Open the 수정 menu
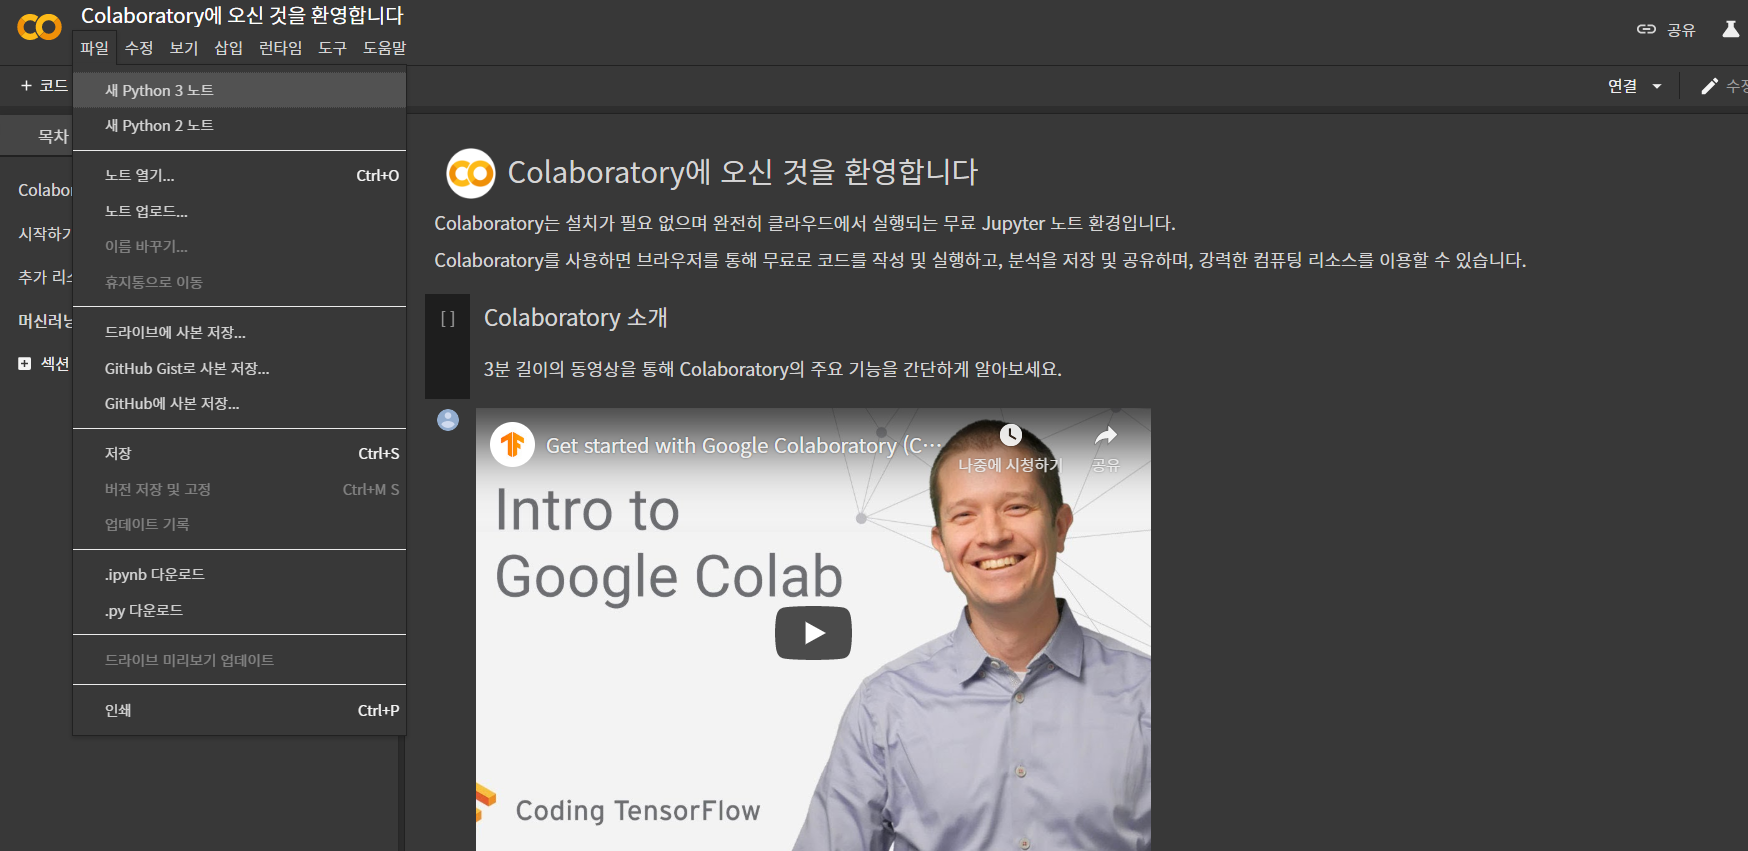Image resolution: width=1748 pixels, height=851 pixels. pyautogui.click(x=139, y=48)
